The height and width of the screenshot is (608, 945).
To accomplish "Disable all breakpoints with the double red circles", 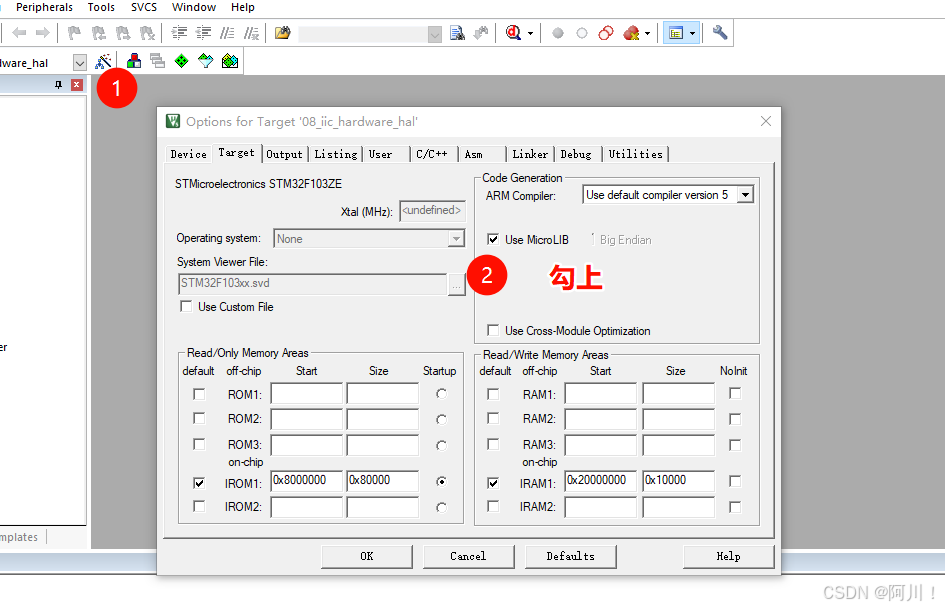I will pyautogui.click(x=606, y=33).
